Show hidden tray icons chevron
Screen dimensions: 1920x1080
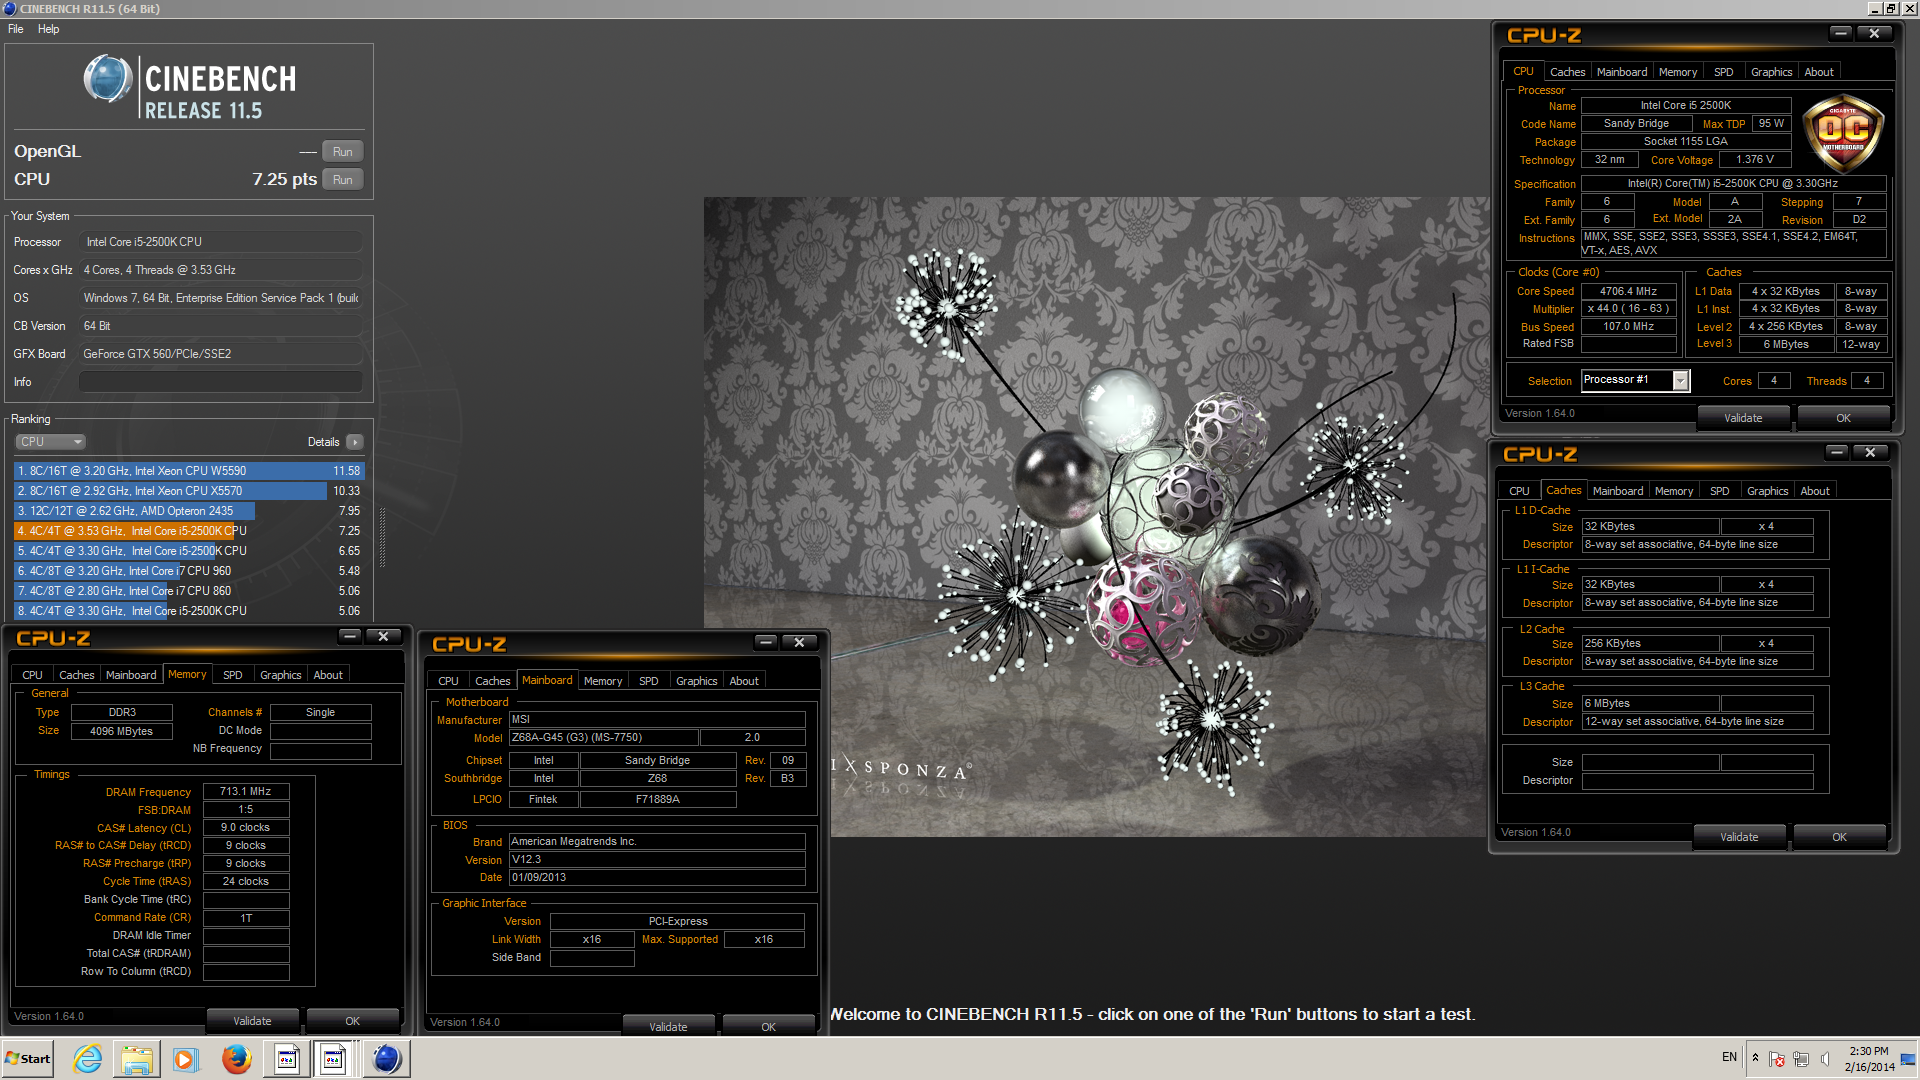click(1755, 1057)
